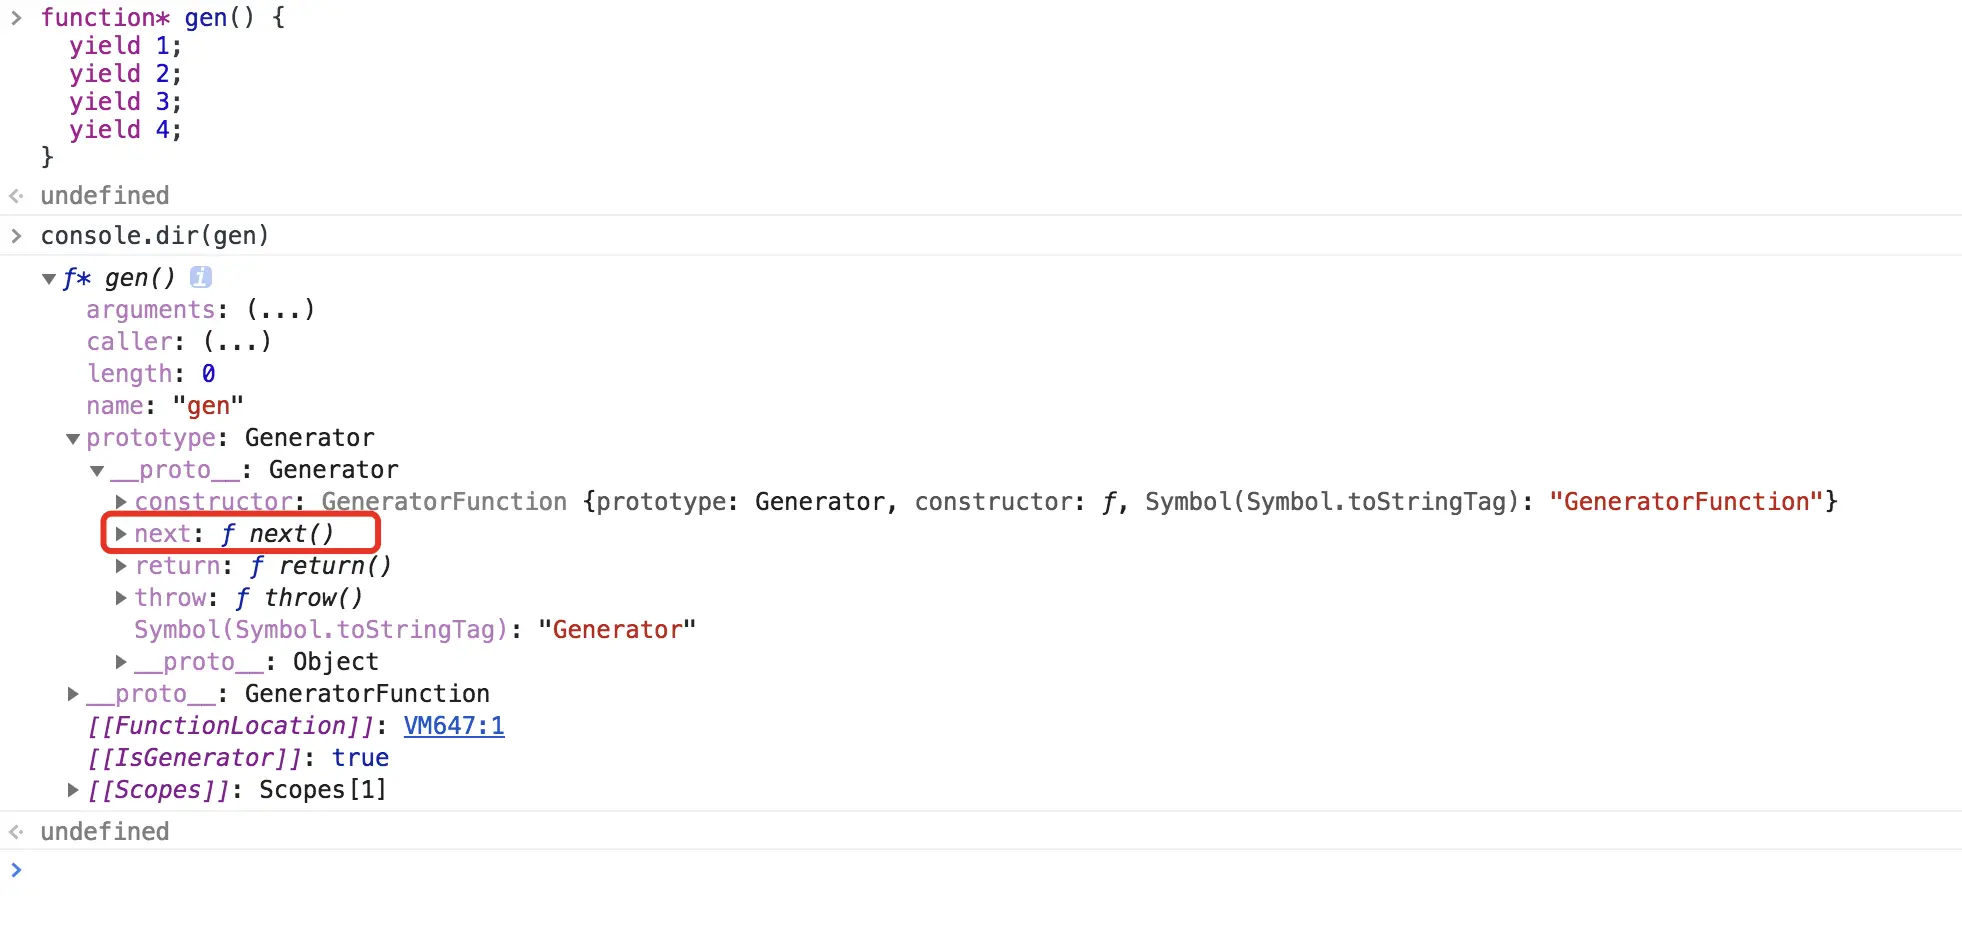
Task: Expand the constructor: GeneratorFunction entry
Action: [121, 502]
